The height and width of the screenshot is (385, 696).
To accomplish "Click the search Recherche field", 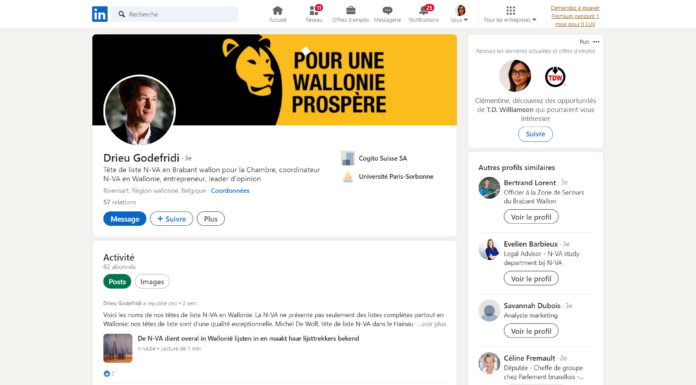I will coord(174,14).
